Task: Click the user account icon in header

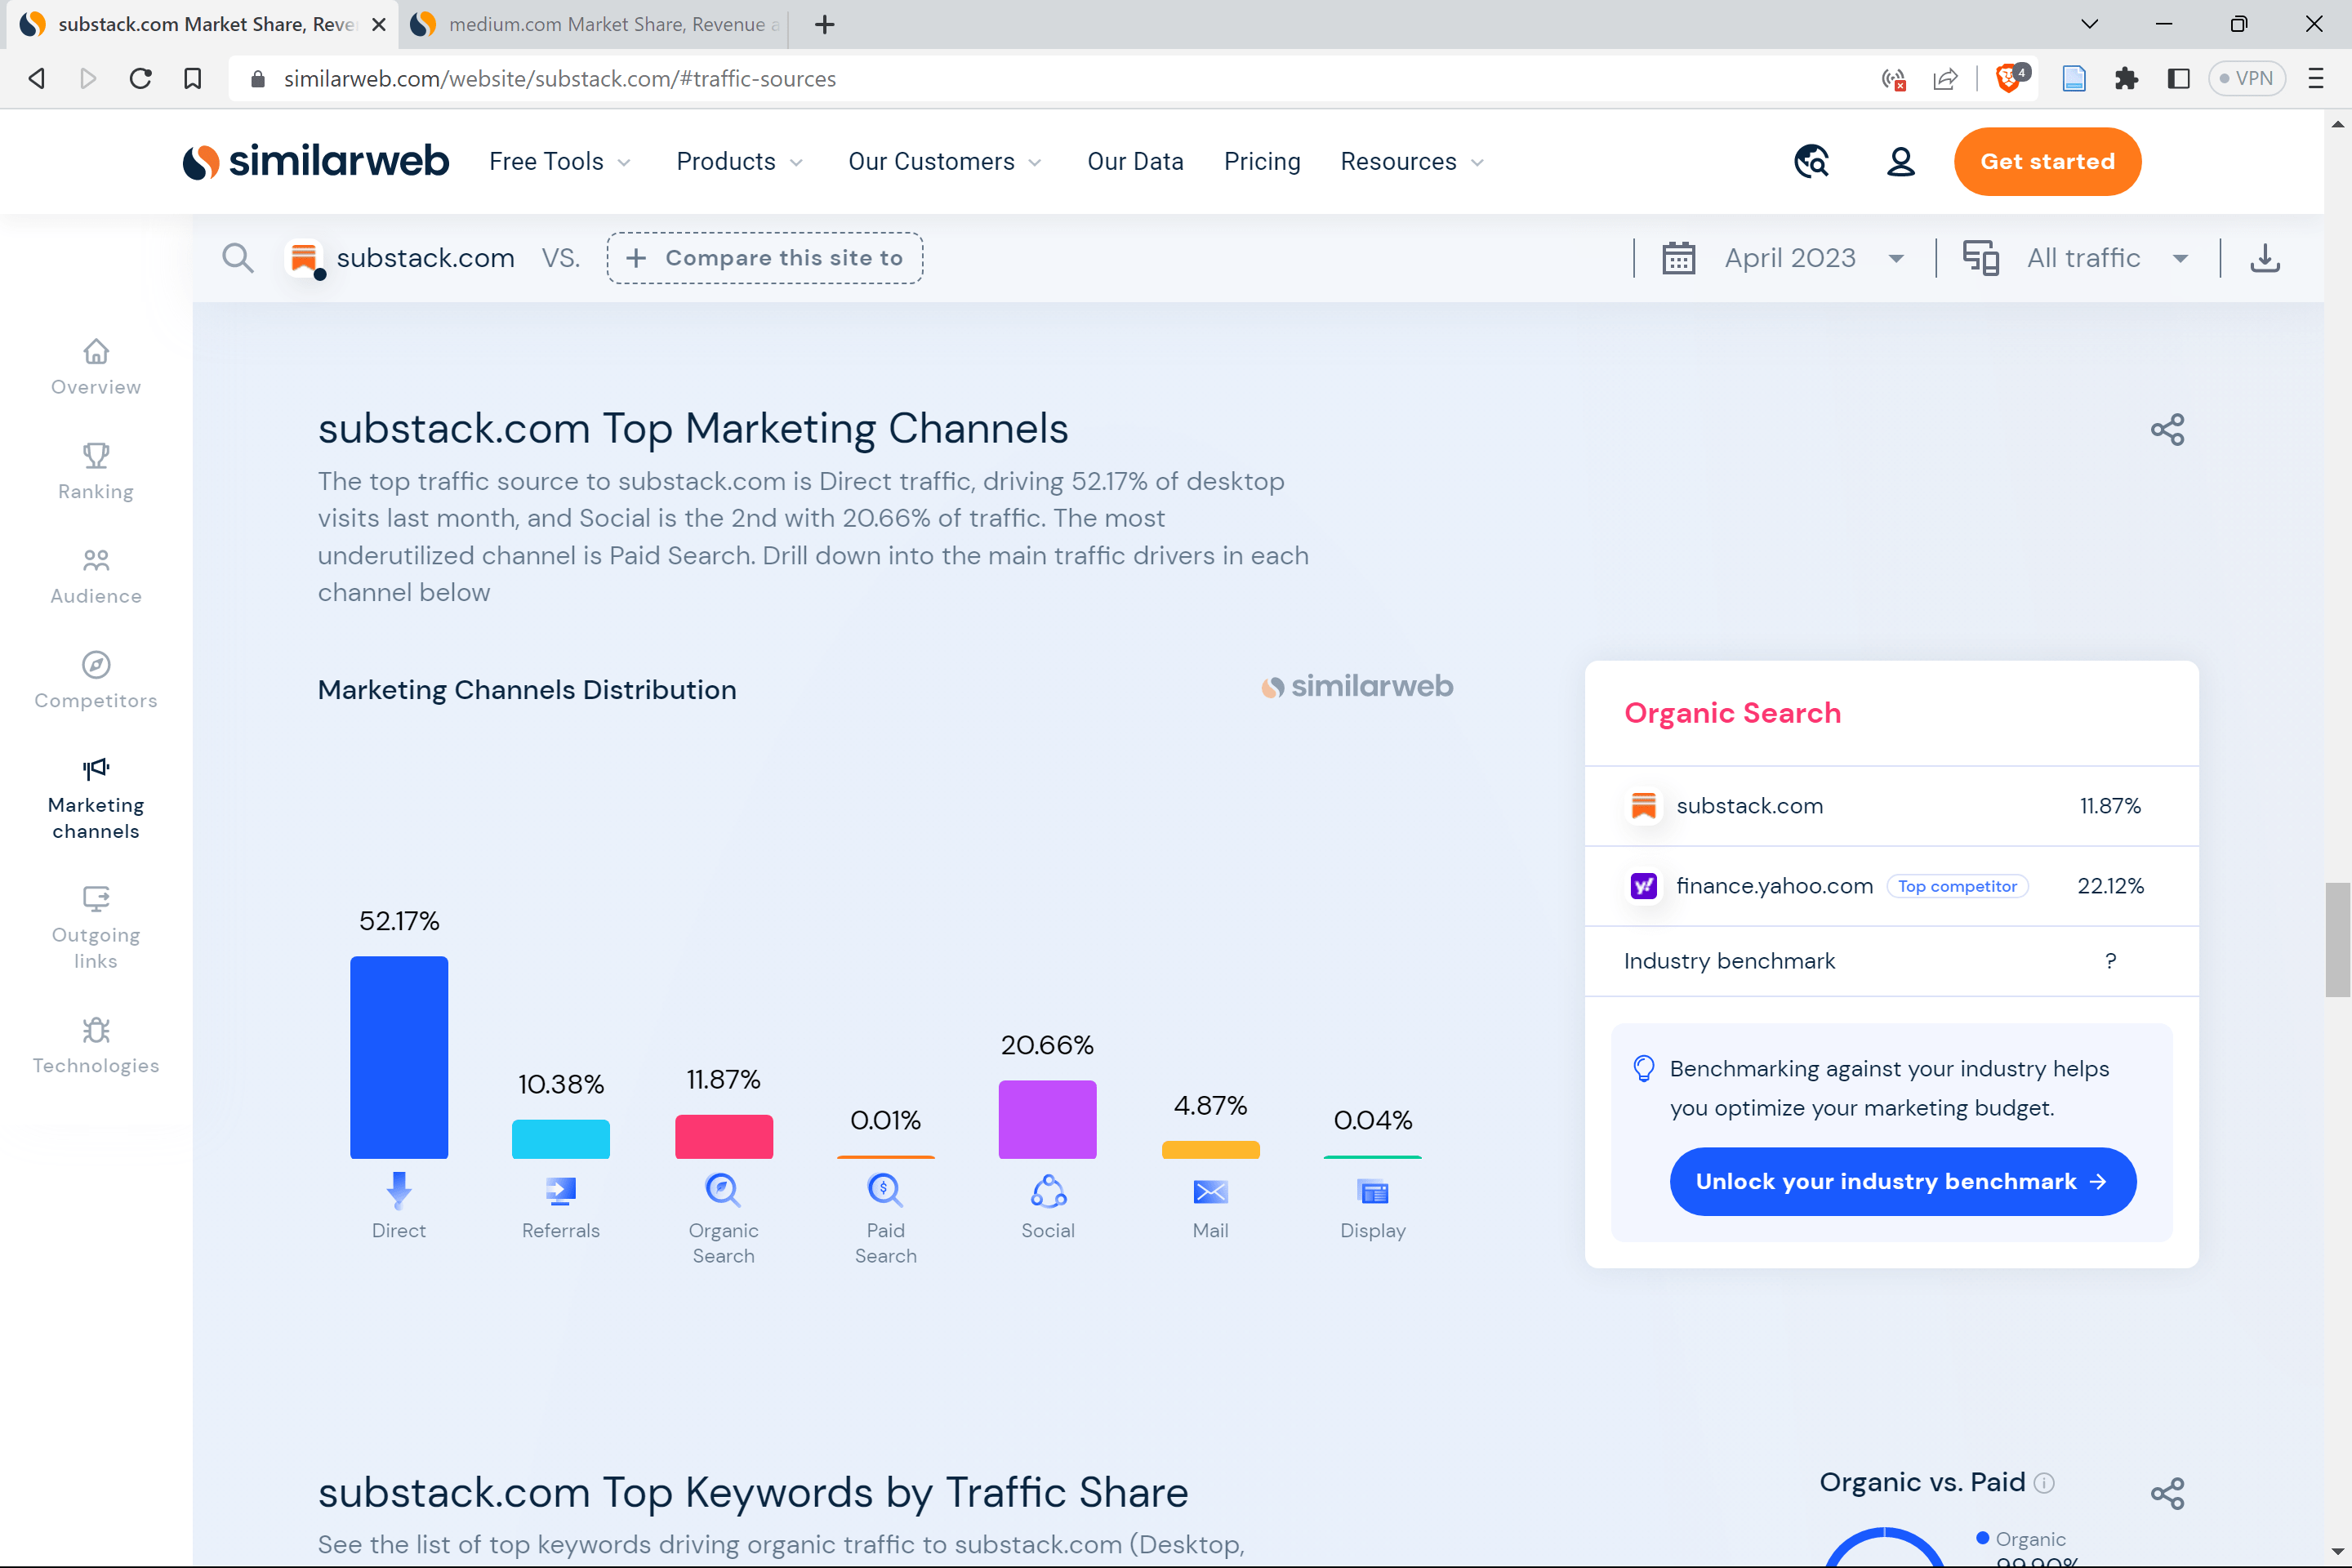Action: coord(1900,162)
